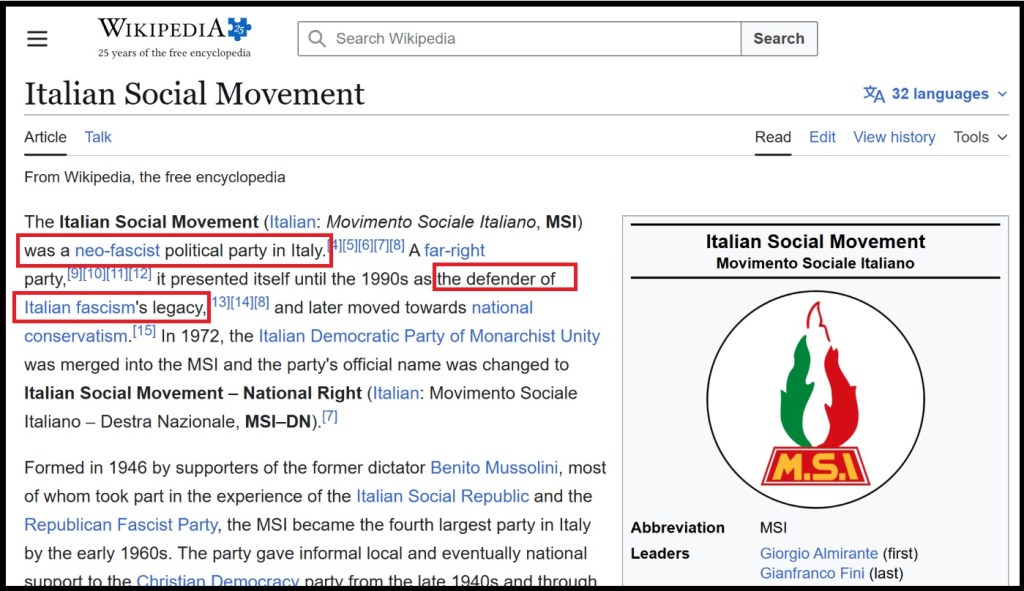Click the Gianfranco Fini link
Image resolution: width=1024 pixels, height=591 pixels.
(810, 573)
